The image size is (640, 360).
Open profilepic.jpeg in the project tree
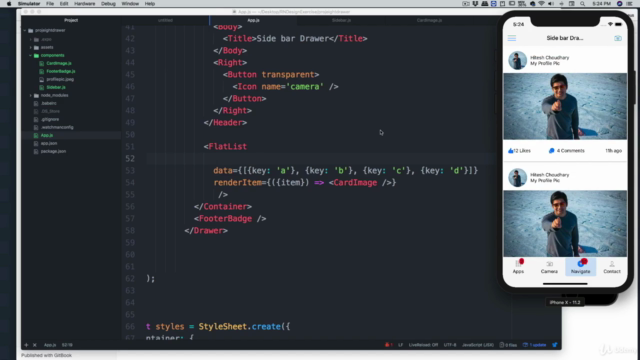pos(60,79)
